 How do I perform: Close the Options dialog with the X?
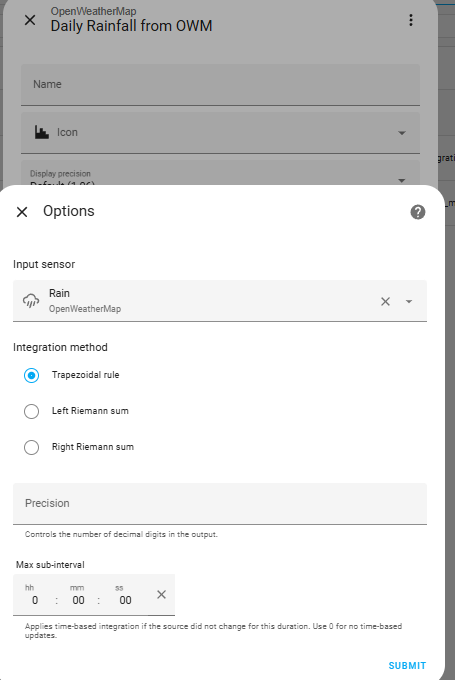[22, 212]
